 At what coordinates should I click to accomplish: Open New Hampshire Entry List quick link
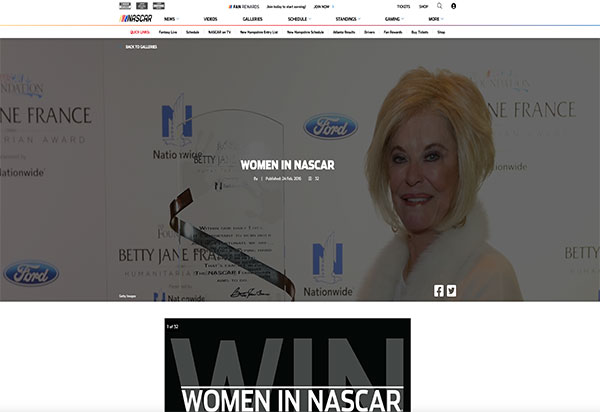pyautogui.click(x=259, y=32)
